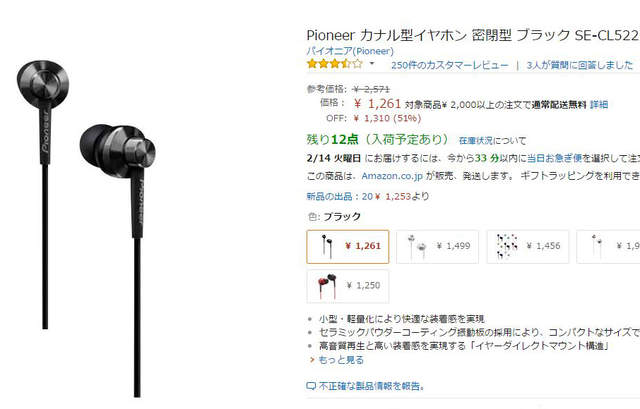This screenshot has width=640, height=409.
Task: Select red color swatch ¥1,250
Action: point(348,286)
